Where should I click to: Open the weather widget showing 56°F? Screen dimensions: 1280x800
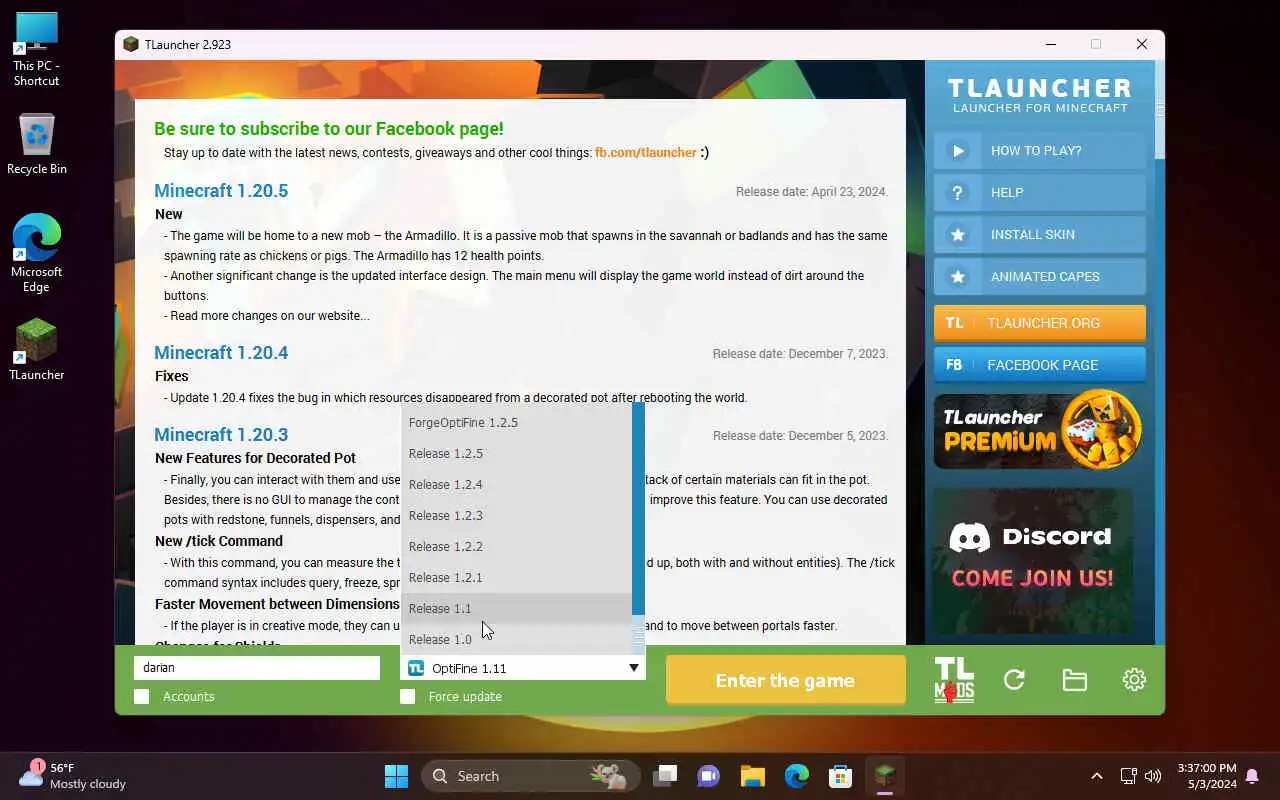pyautogui.click(x=72, y=776)
